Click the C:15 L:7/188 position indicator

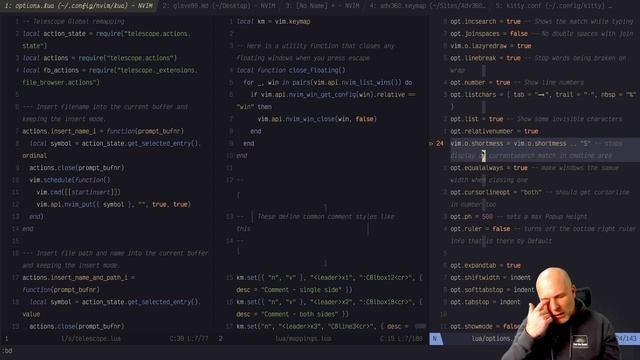(x=401, y=339)
